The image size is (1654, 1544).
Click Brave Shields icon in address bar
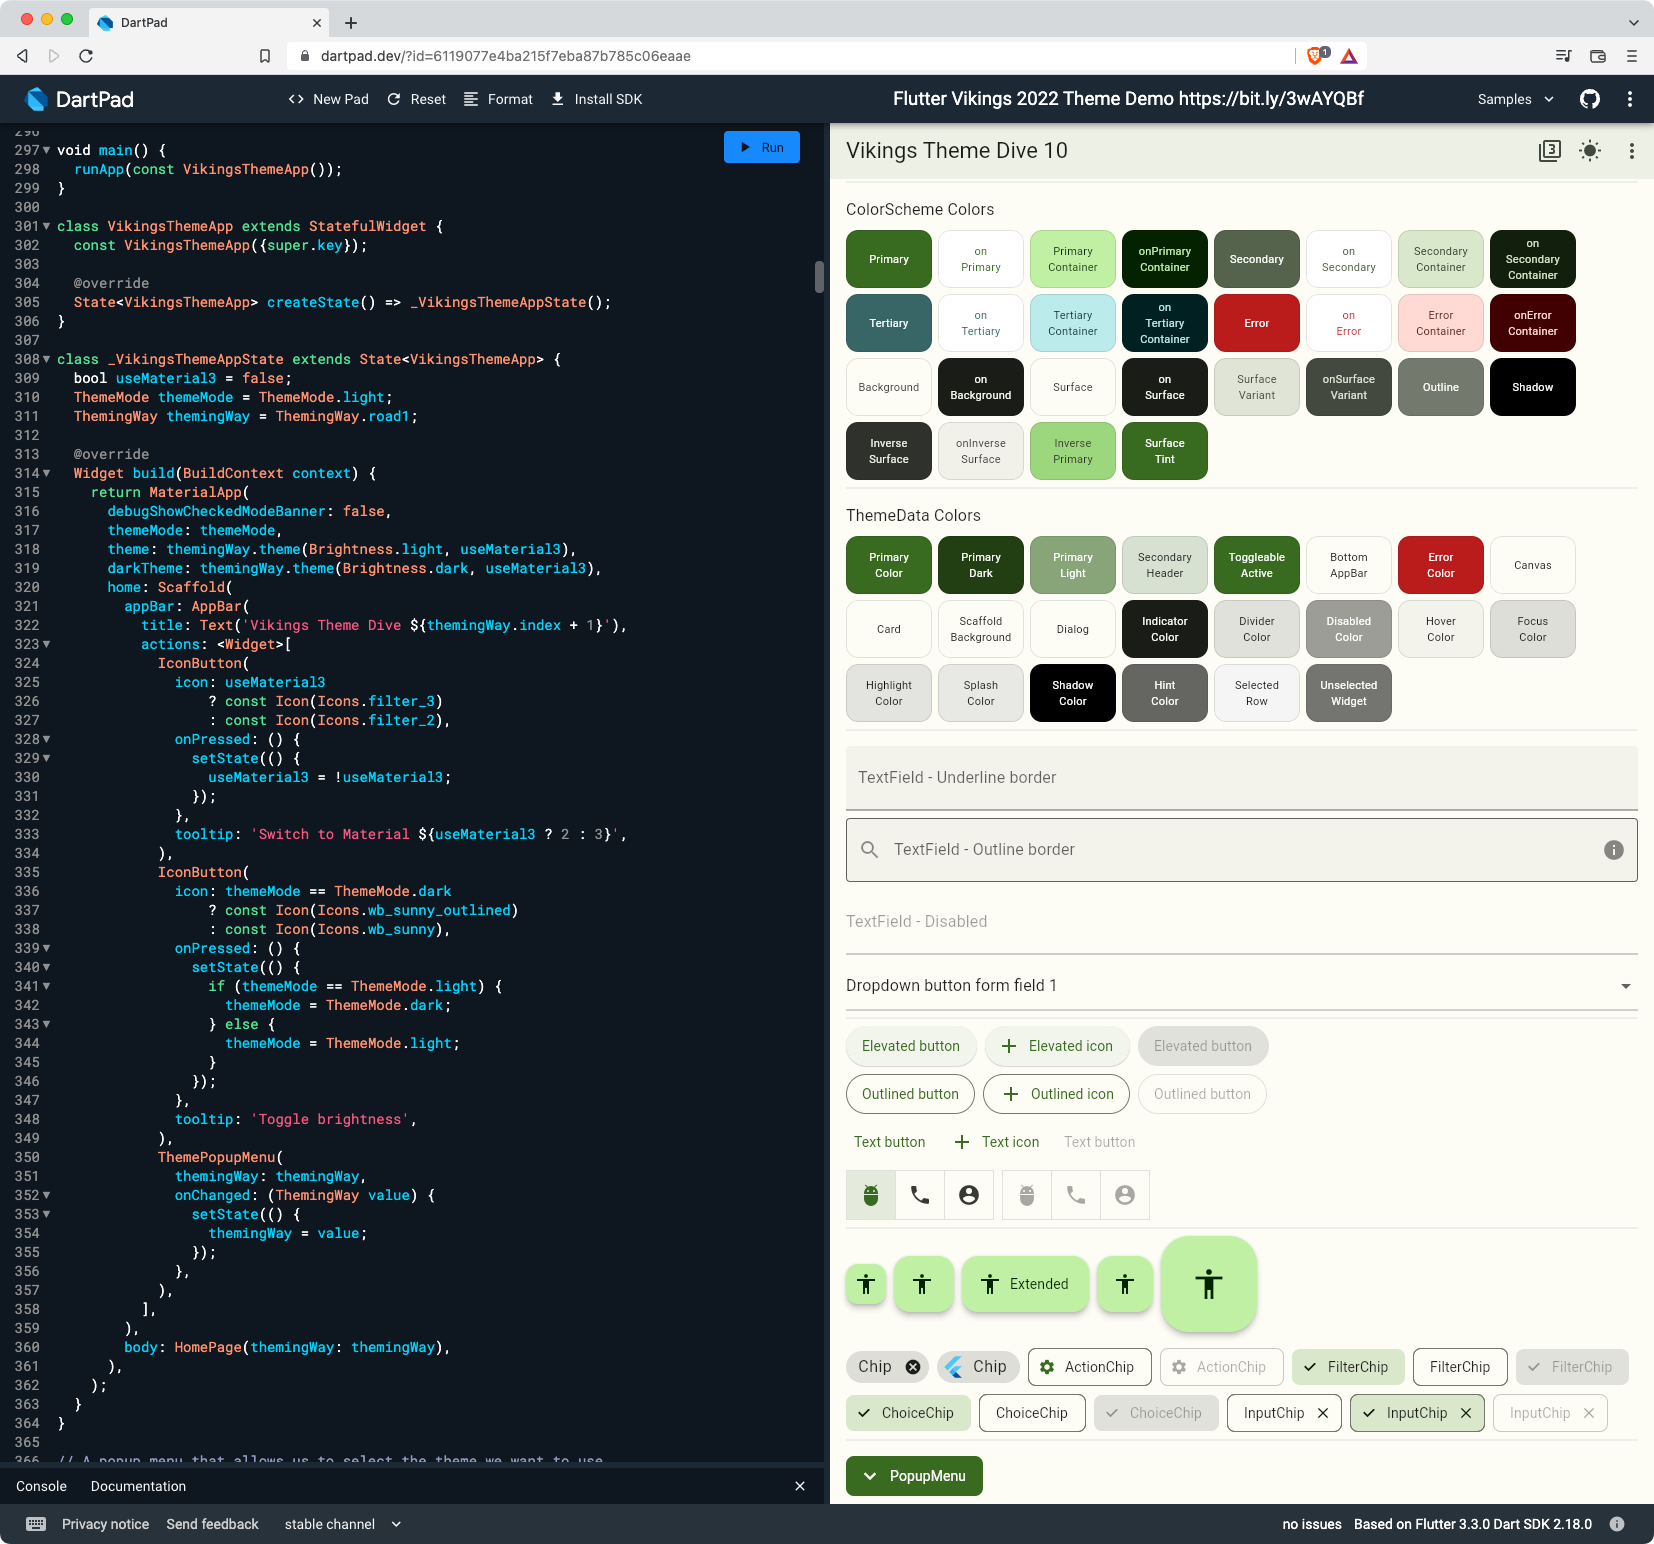click(1317, 56)
